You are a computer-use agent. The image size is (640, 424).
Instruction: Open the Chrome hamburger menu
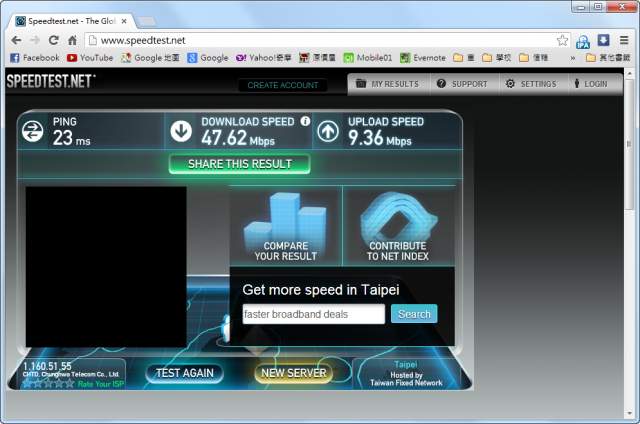point(624,40)
